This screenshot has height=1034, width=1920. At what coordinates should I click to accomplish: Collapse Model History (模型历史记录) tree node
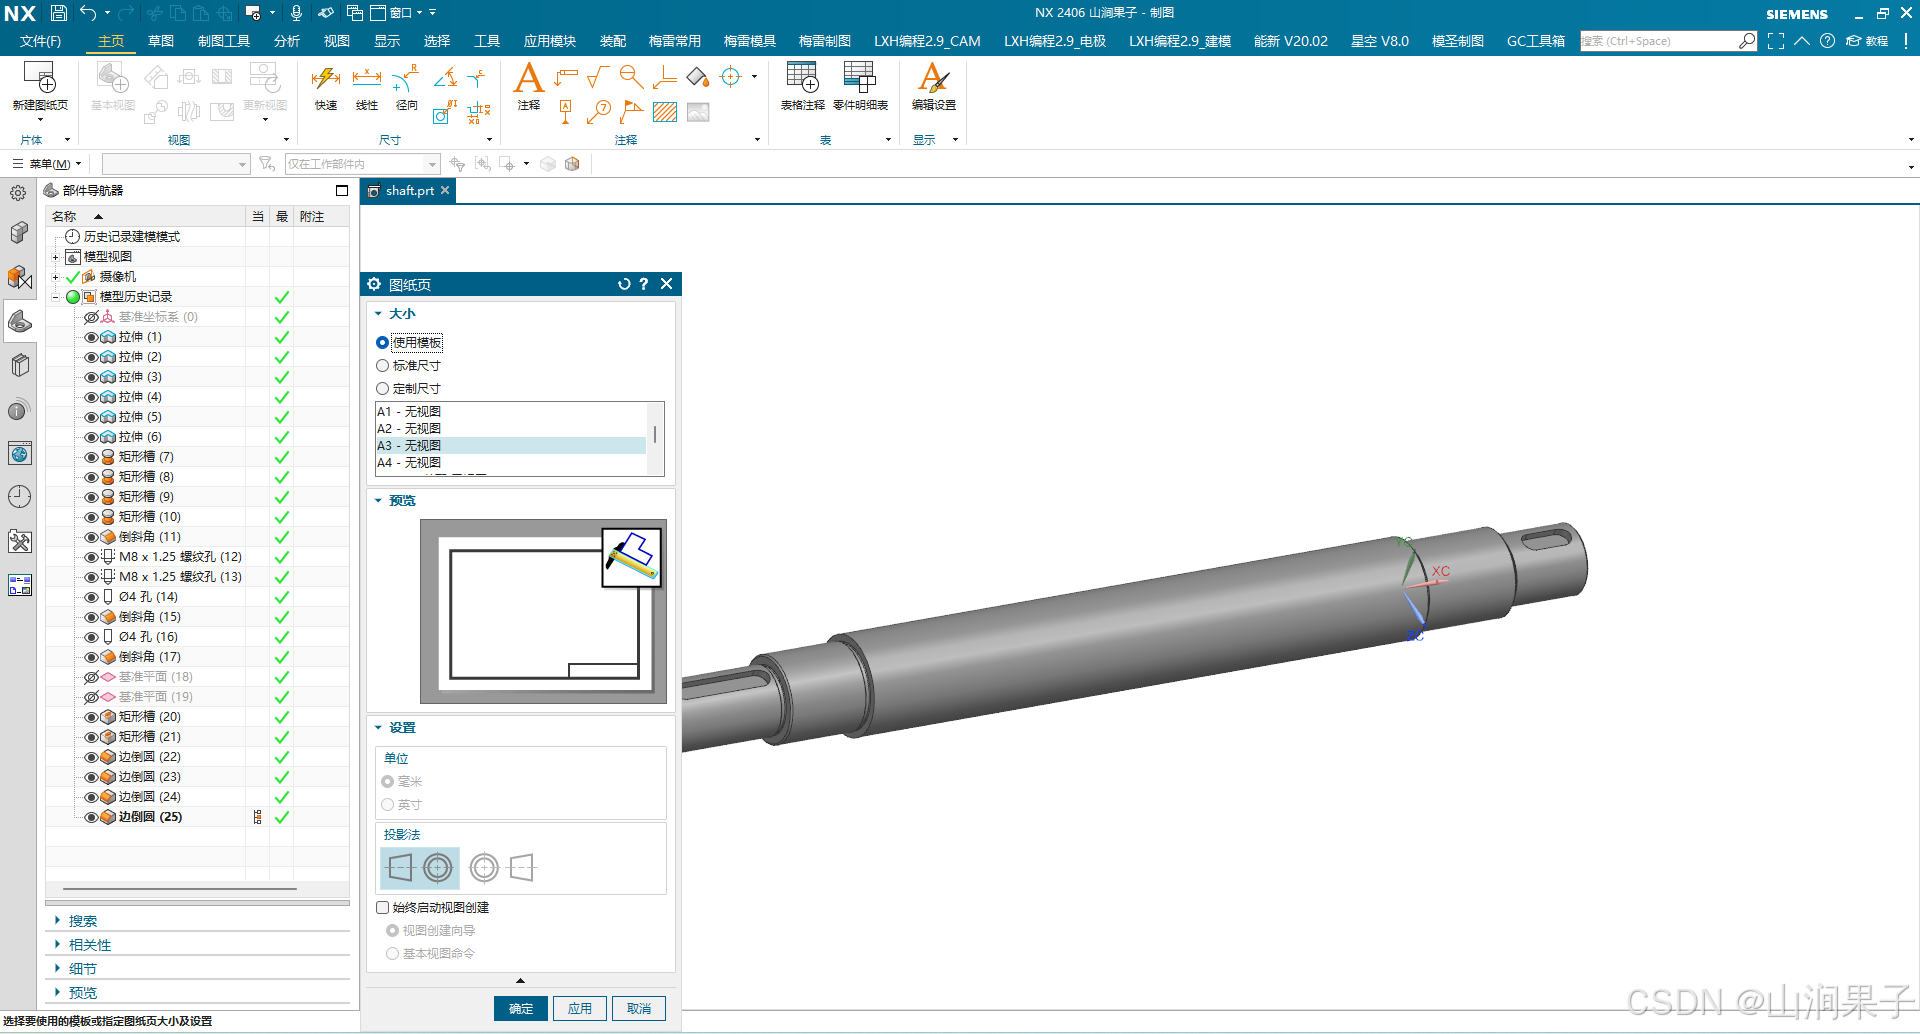[x=56, y=297]
